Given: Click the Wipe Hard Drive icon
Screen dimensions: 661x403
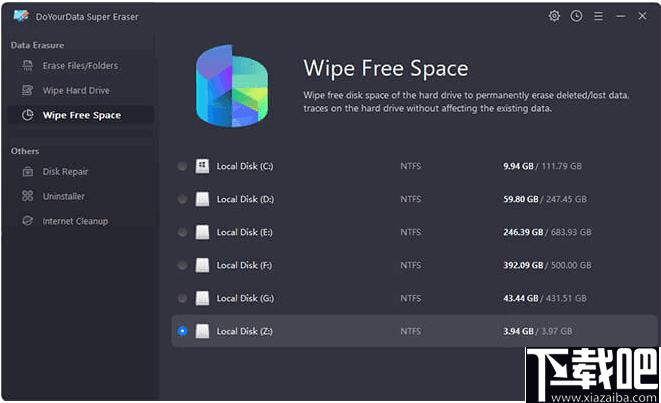Looking at the screenshot, I should coord(27,90).
